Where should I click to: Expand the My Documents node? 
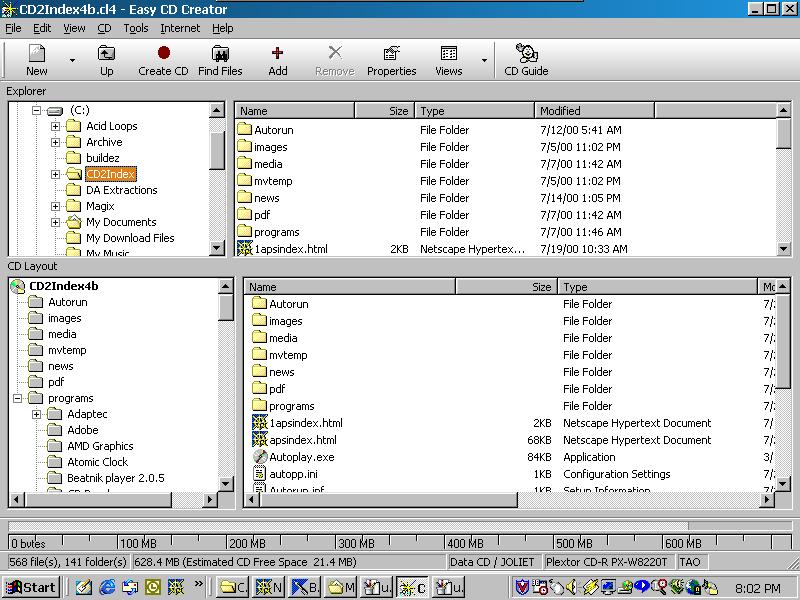[55, 222]
